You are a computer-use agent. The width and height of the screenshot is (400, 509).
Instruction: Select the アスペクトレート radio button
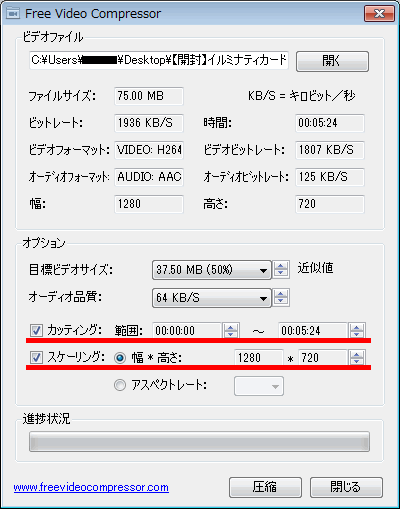120,385
